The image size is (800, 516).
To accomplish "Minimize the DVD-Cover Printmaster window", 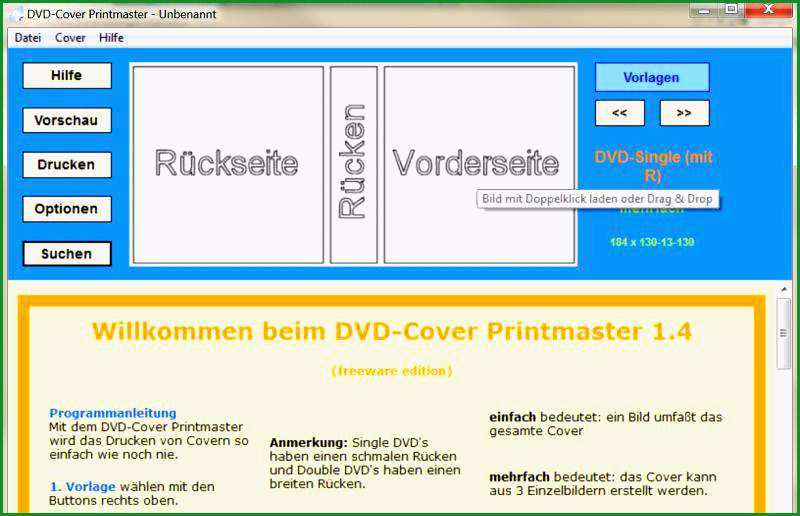I will [x=704, y=10].
